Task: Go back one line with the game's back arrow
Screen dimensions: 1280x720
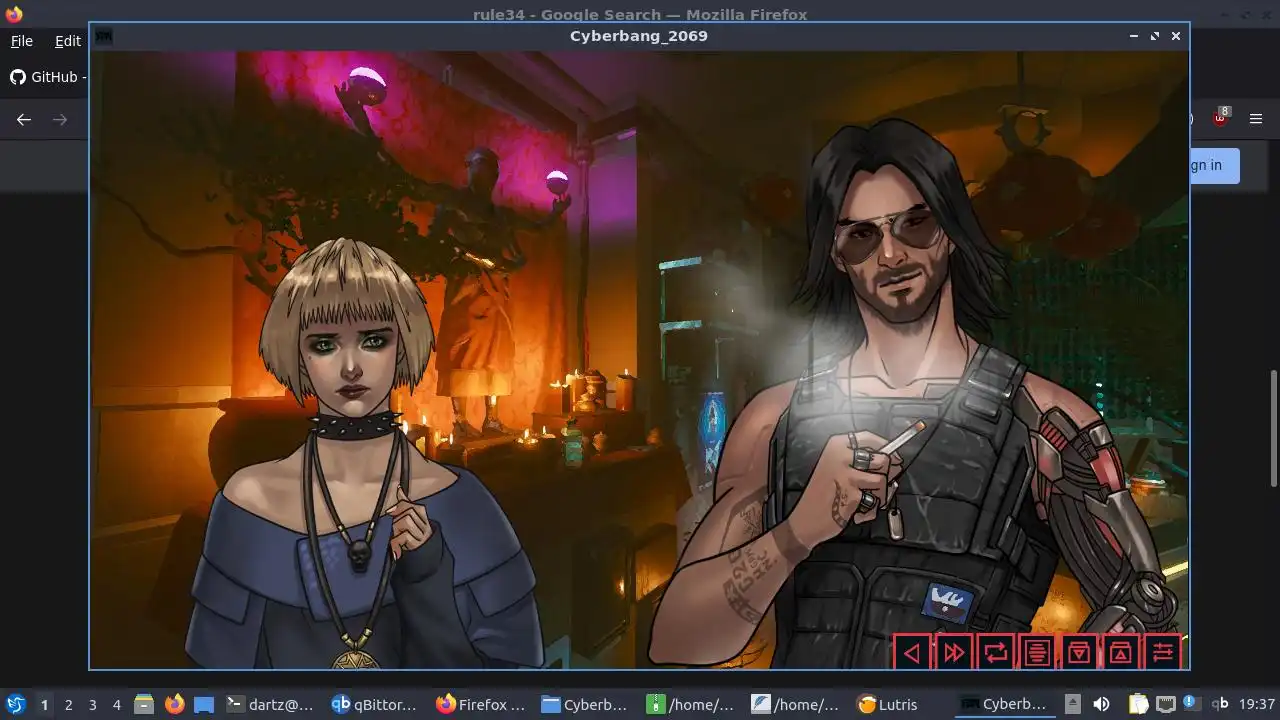Action: click(912, 653)
